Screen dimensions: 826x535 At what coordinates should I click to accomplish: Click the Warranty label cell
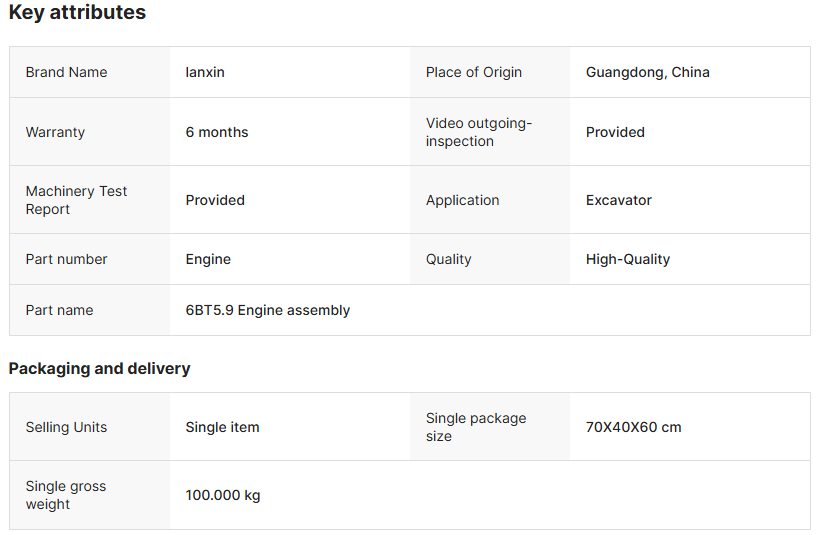click(x=55, y=132)
